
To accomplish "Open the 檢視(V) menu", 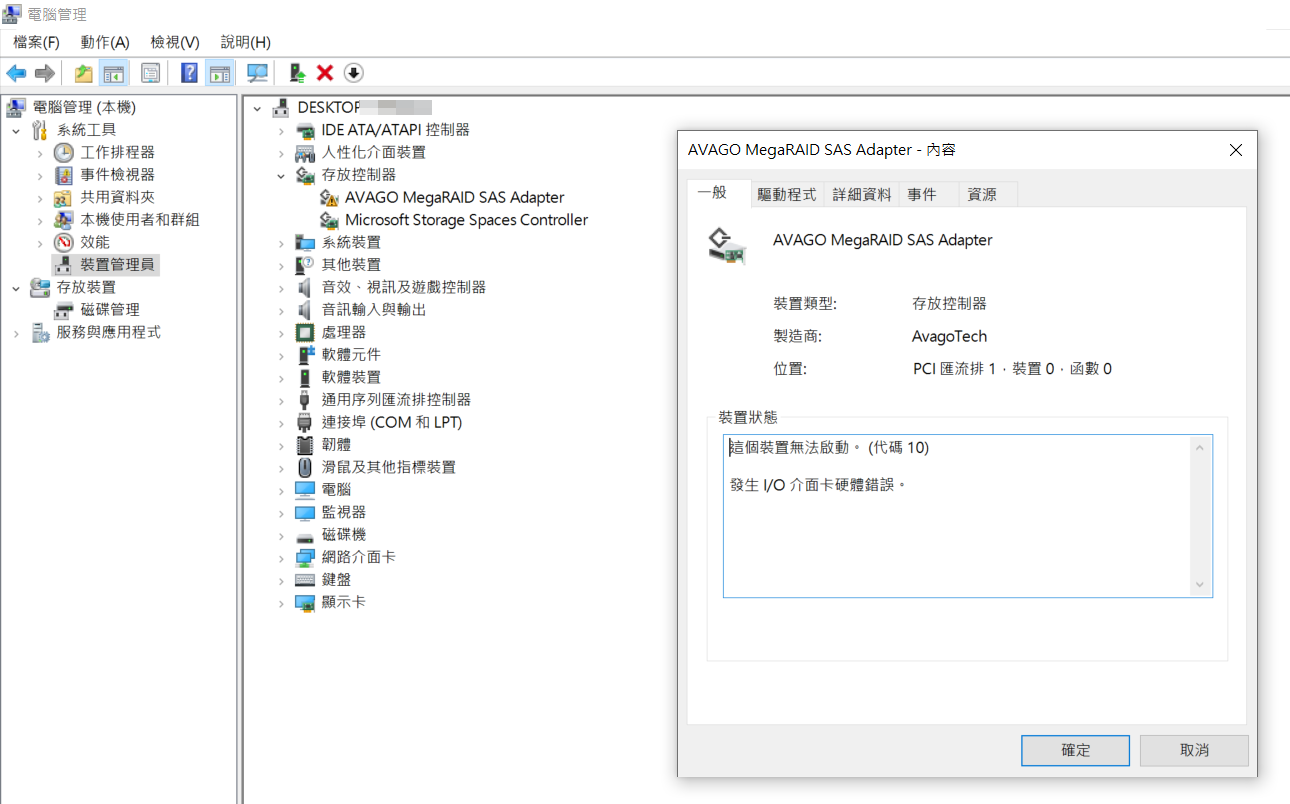I will click(175, 42).
